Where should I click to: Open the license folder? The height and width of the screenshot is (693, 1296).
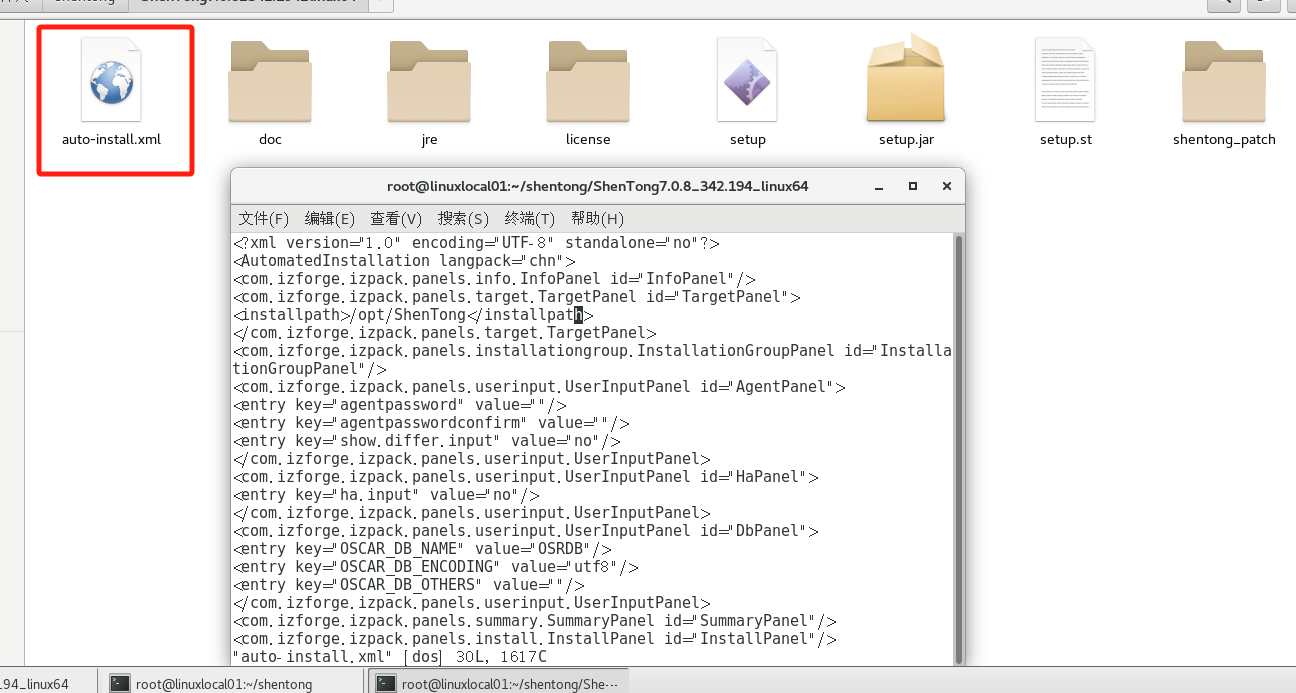pos(588,81)
